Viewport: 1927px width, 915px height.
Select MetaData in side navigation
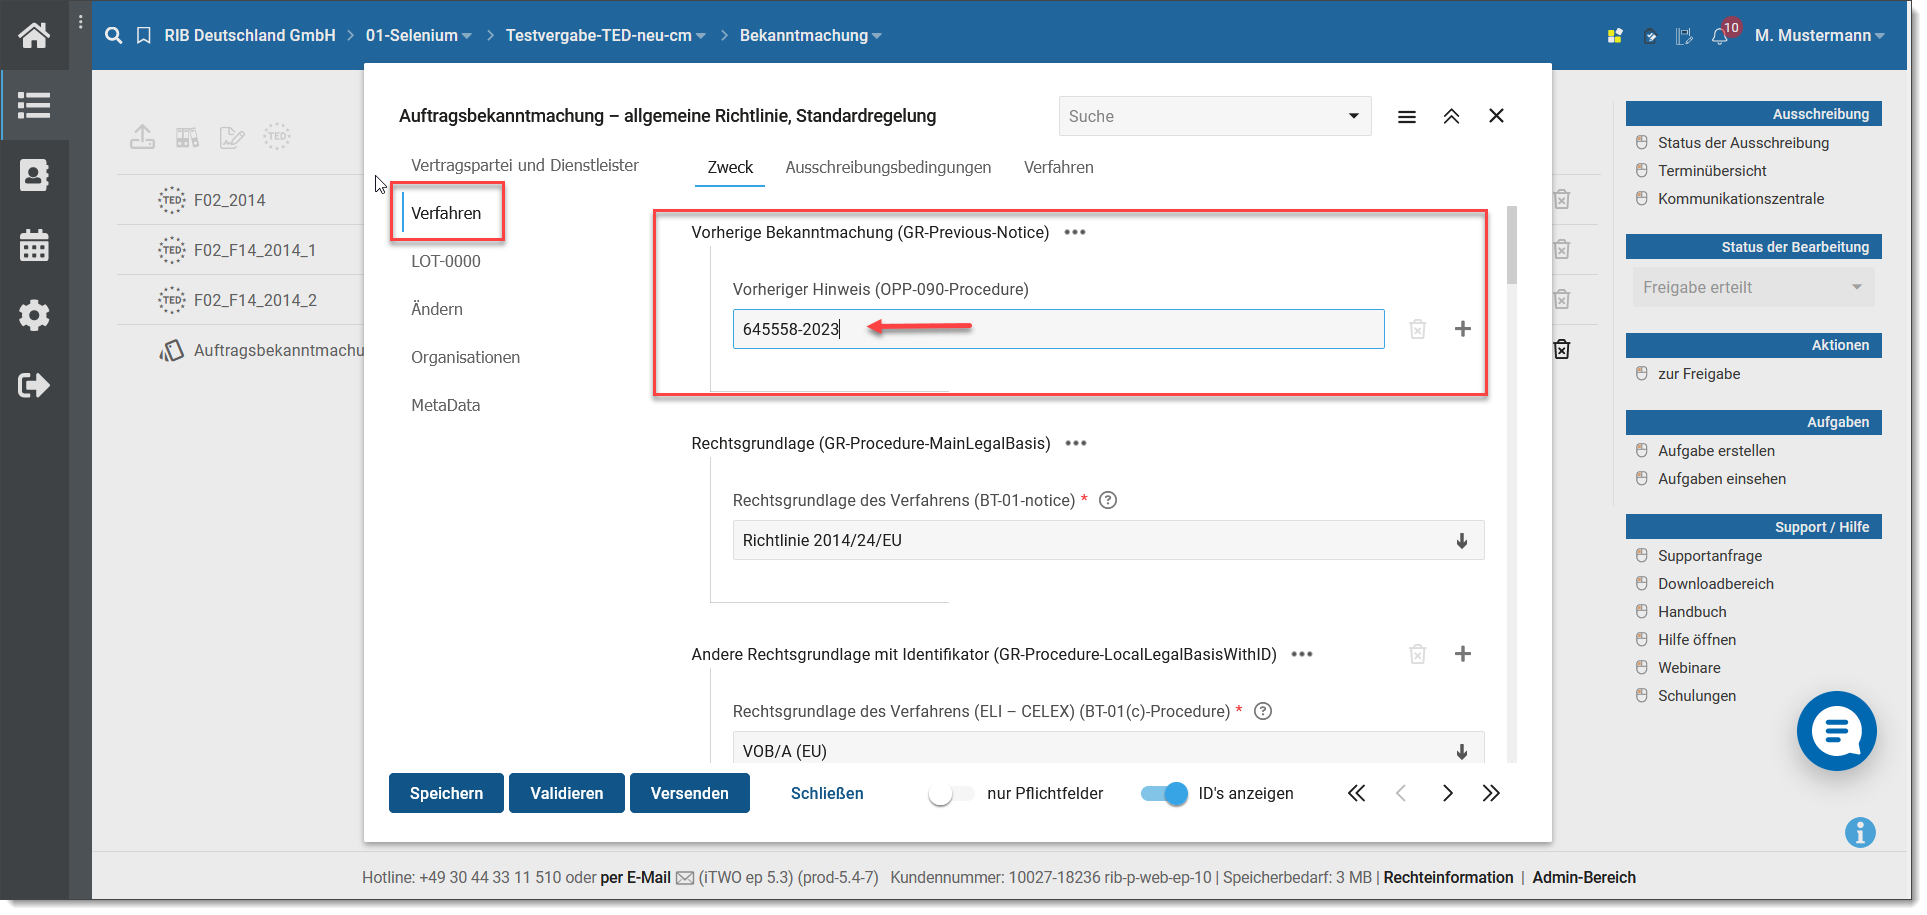tap(446, 405)
